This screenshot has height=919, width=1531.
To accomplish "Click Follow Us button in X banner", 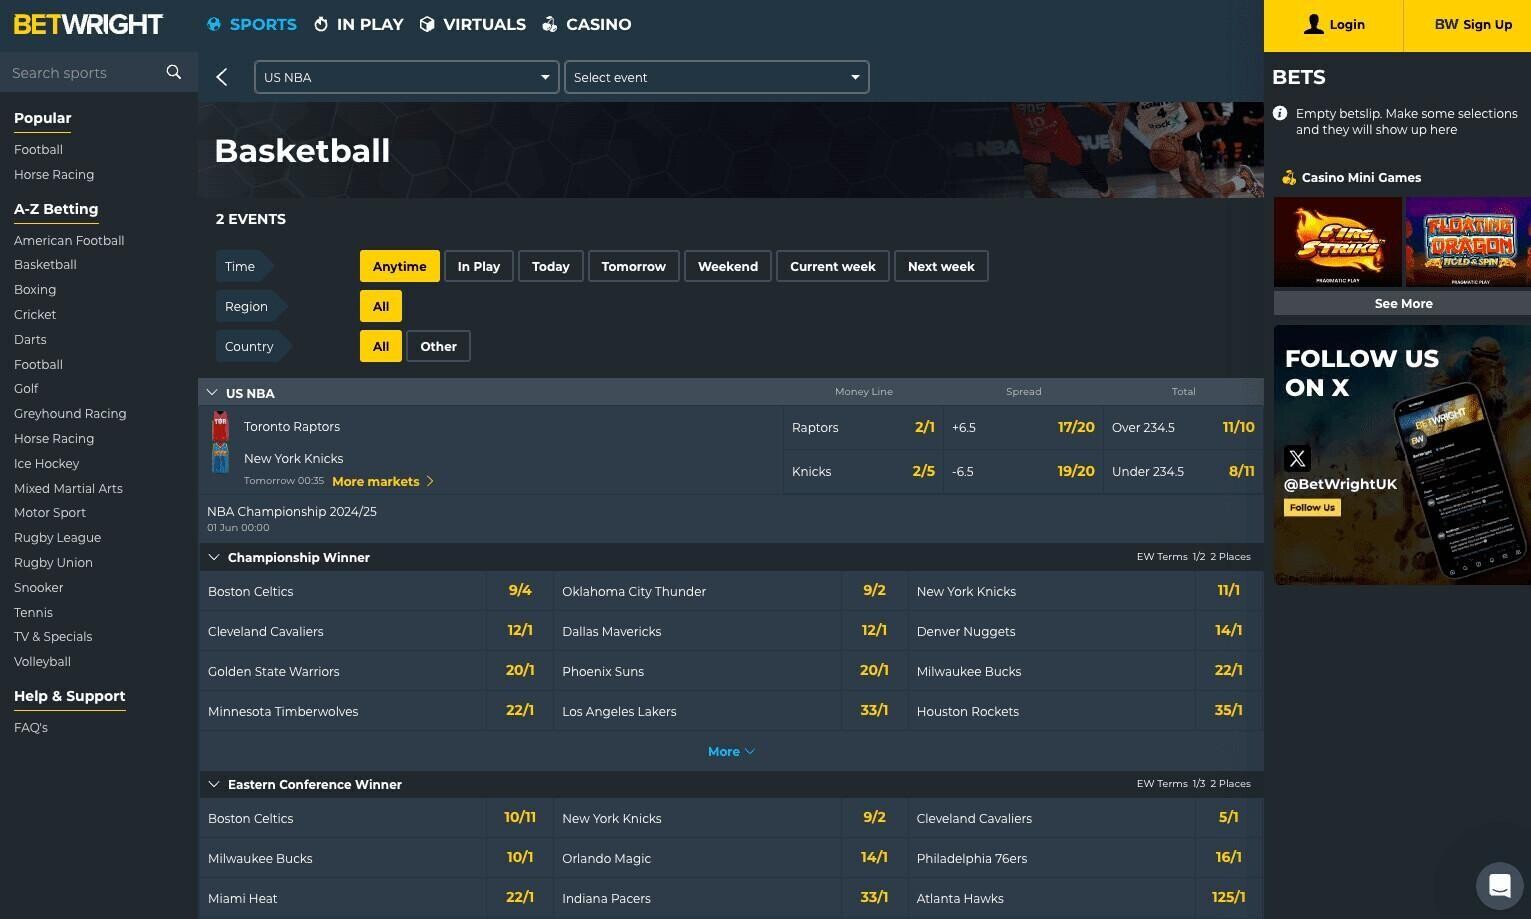I will pos(1312,507).
